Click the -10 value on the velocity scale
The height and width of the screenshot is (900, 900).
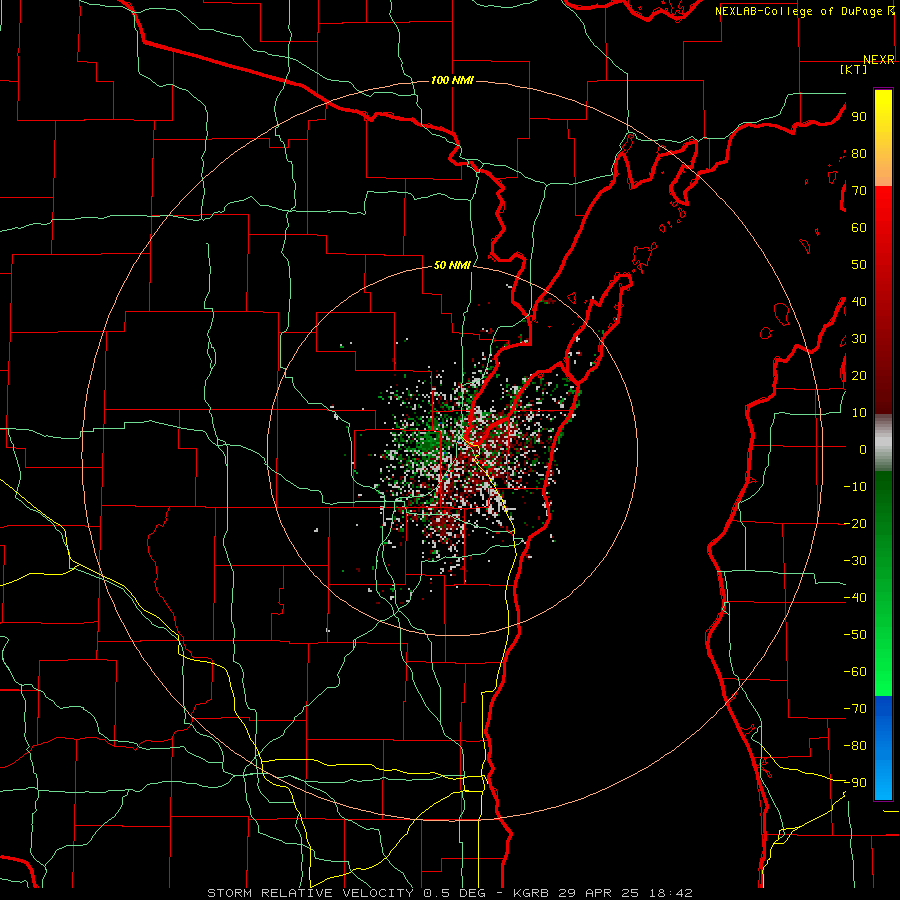(x=855, y=487)
